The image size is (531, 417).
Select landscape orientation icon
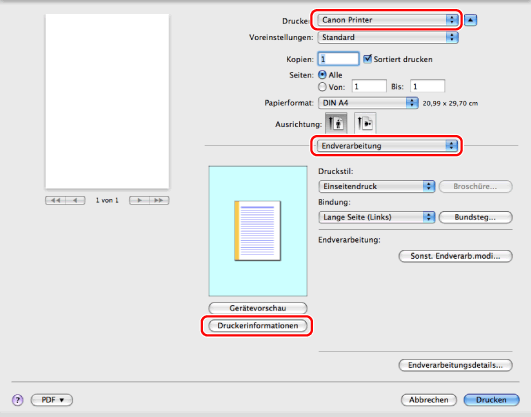click(365, 123)
